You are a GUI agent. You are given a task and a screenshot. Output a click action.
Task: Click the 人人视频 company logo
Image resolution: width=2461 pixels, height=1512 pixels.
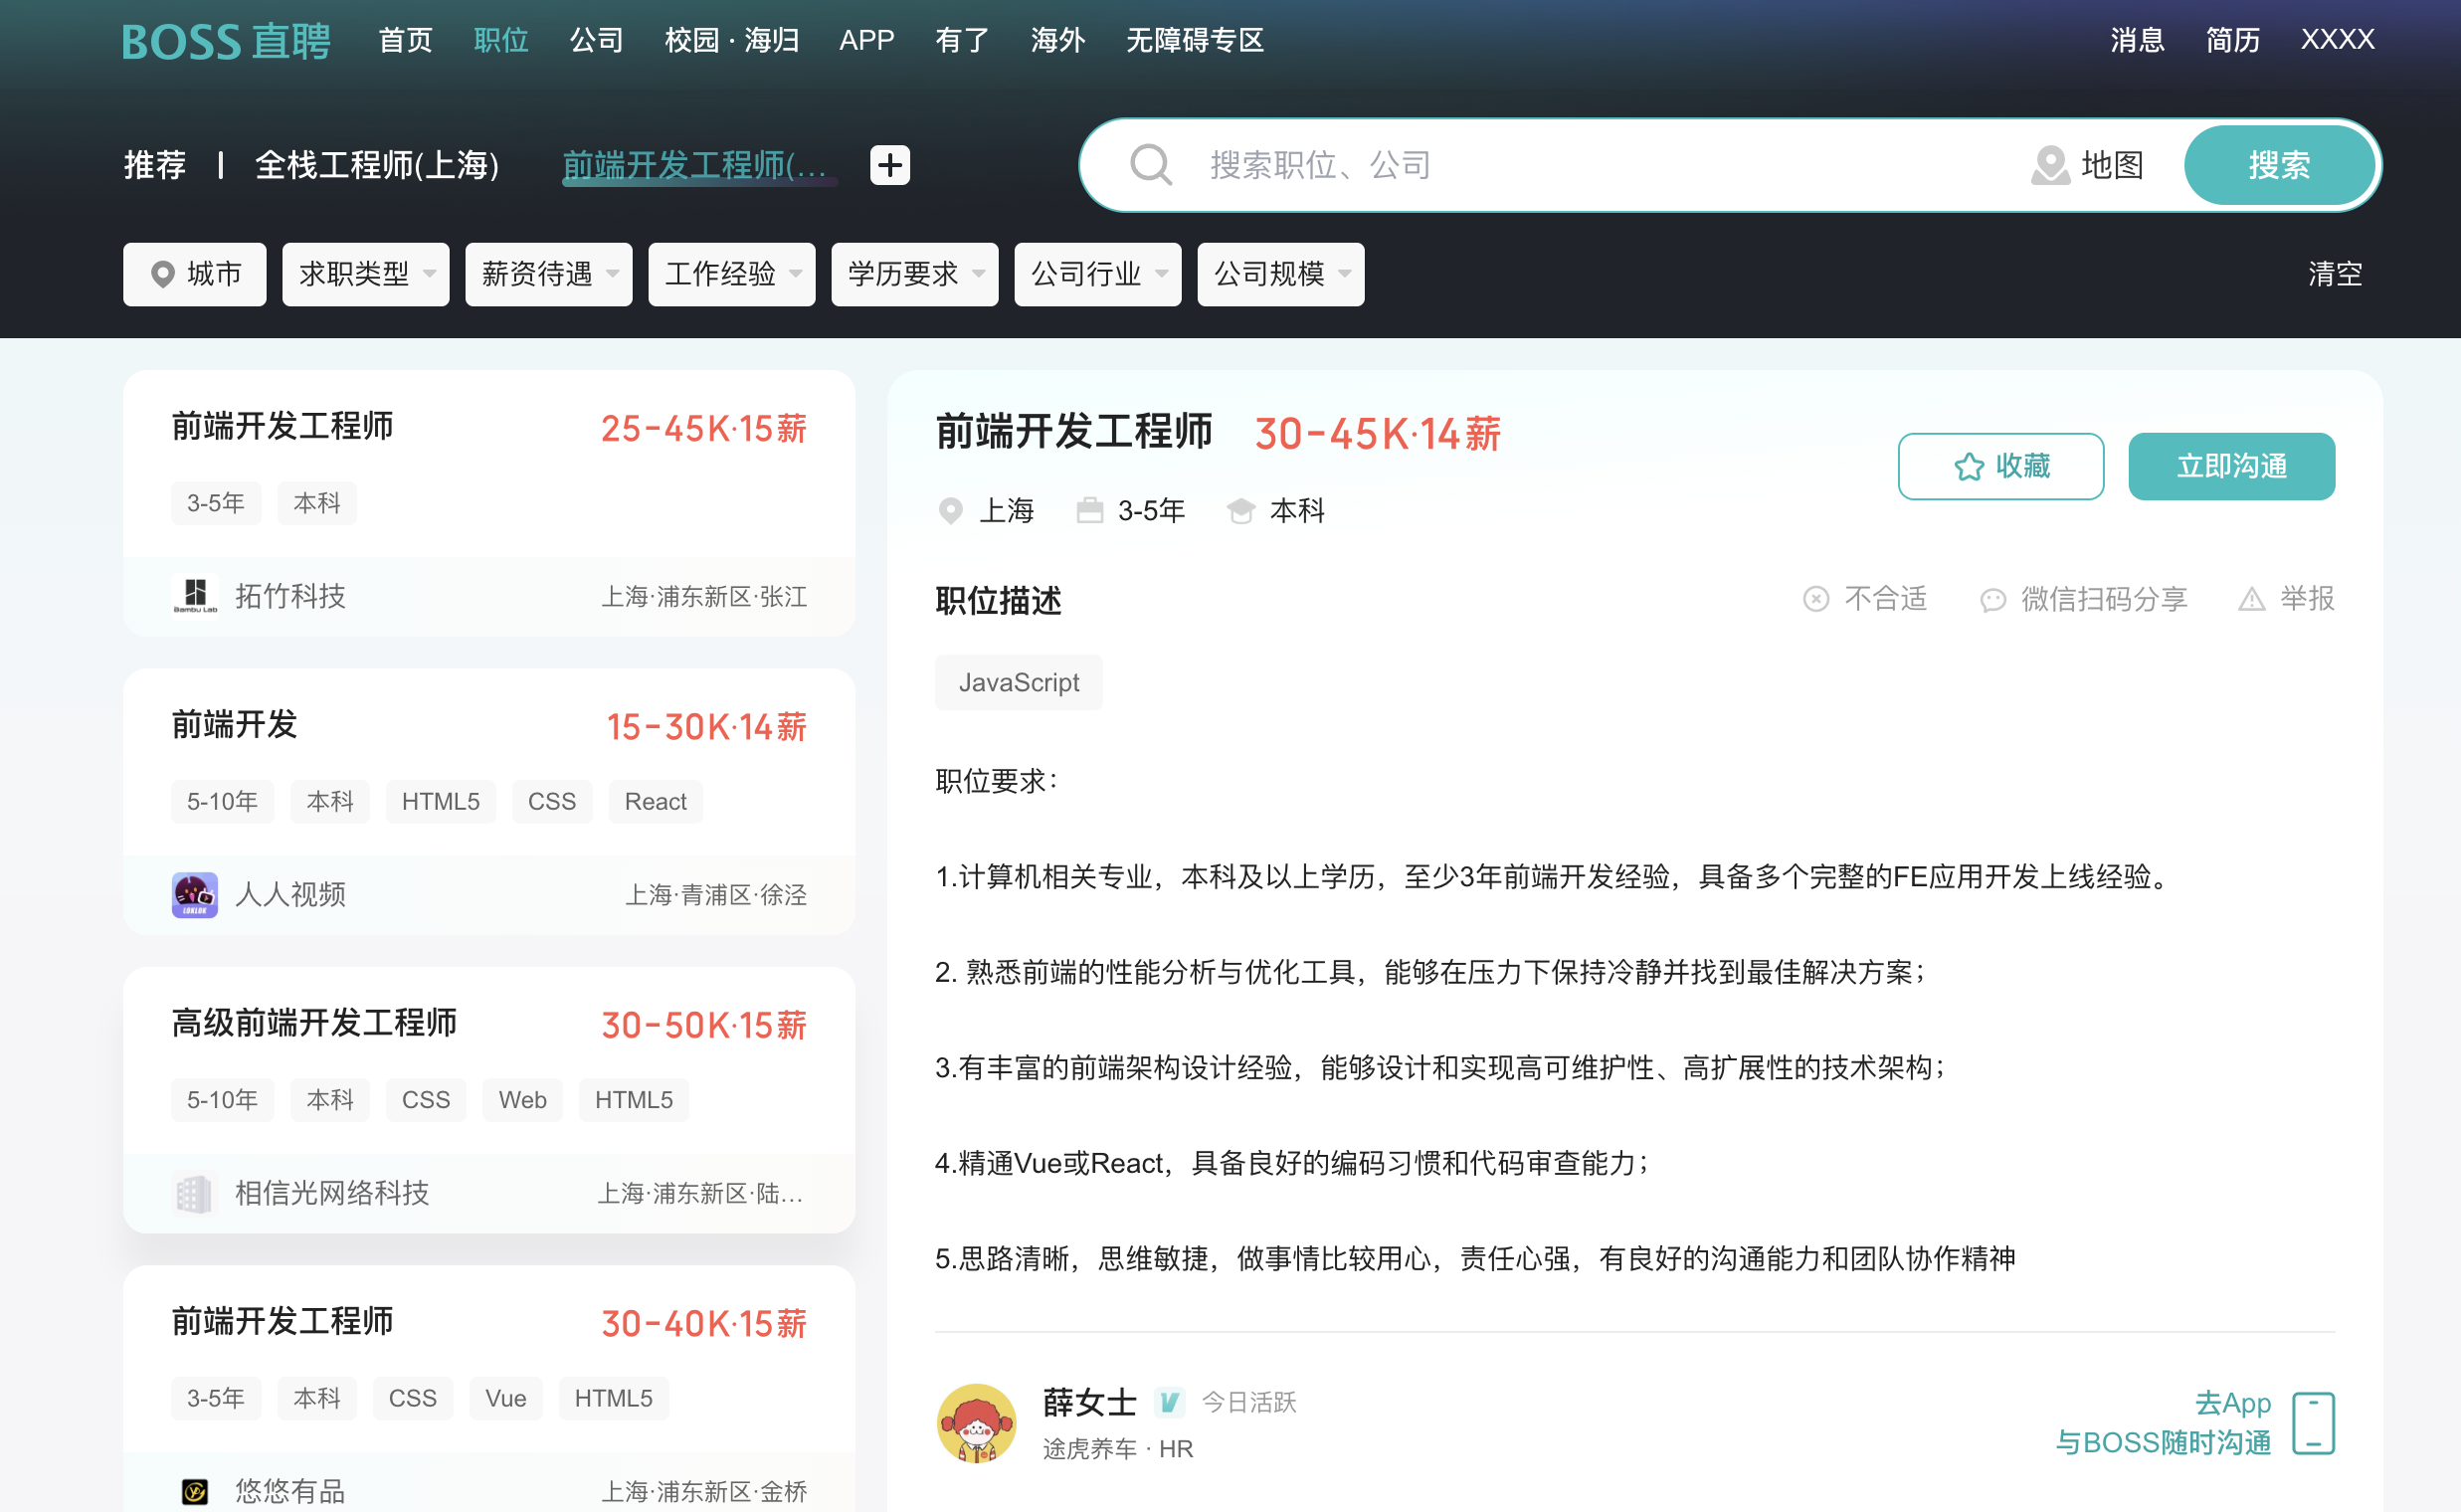[x=195, y=894]
